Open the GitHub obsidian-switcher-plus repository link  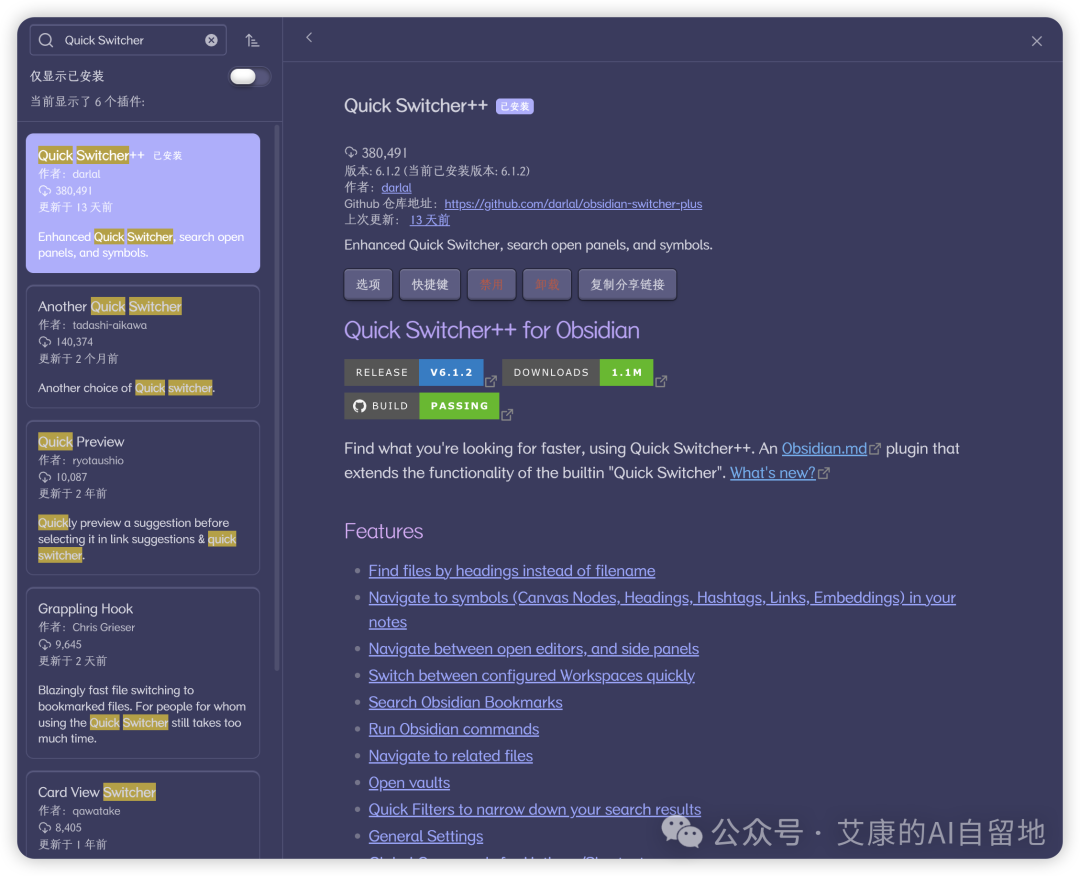(573, 204)
